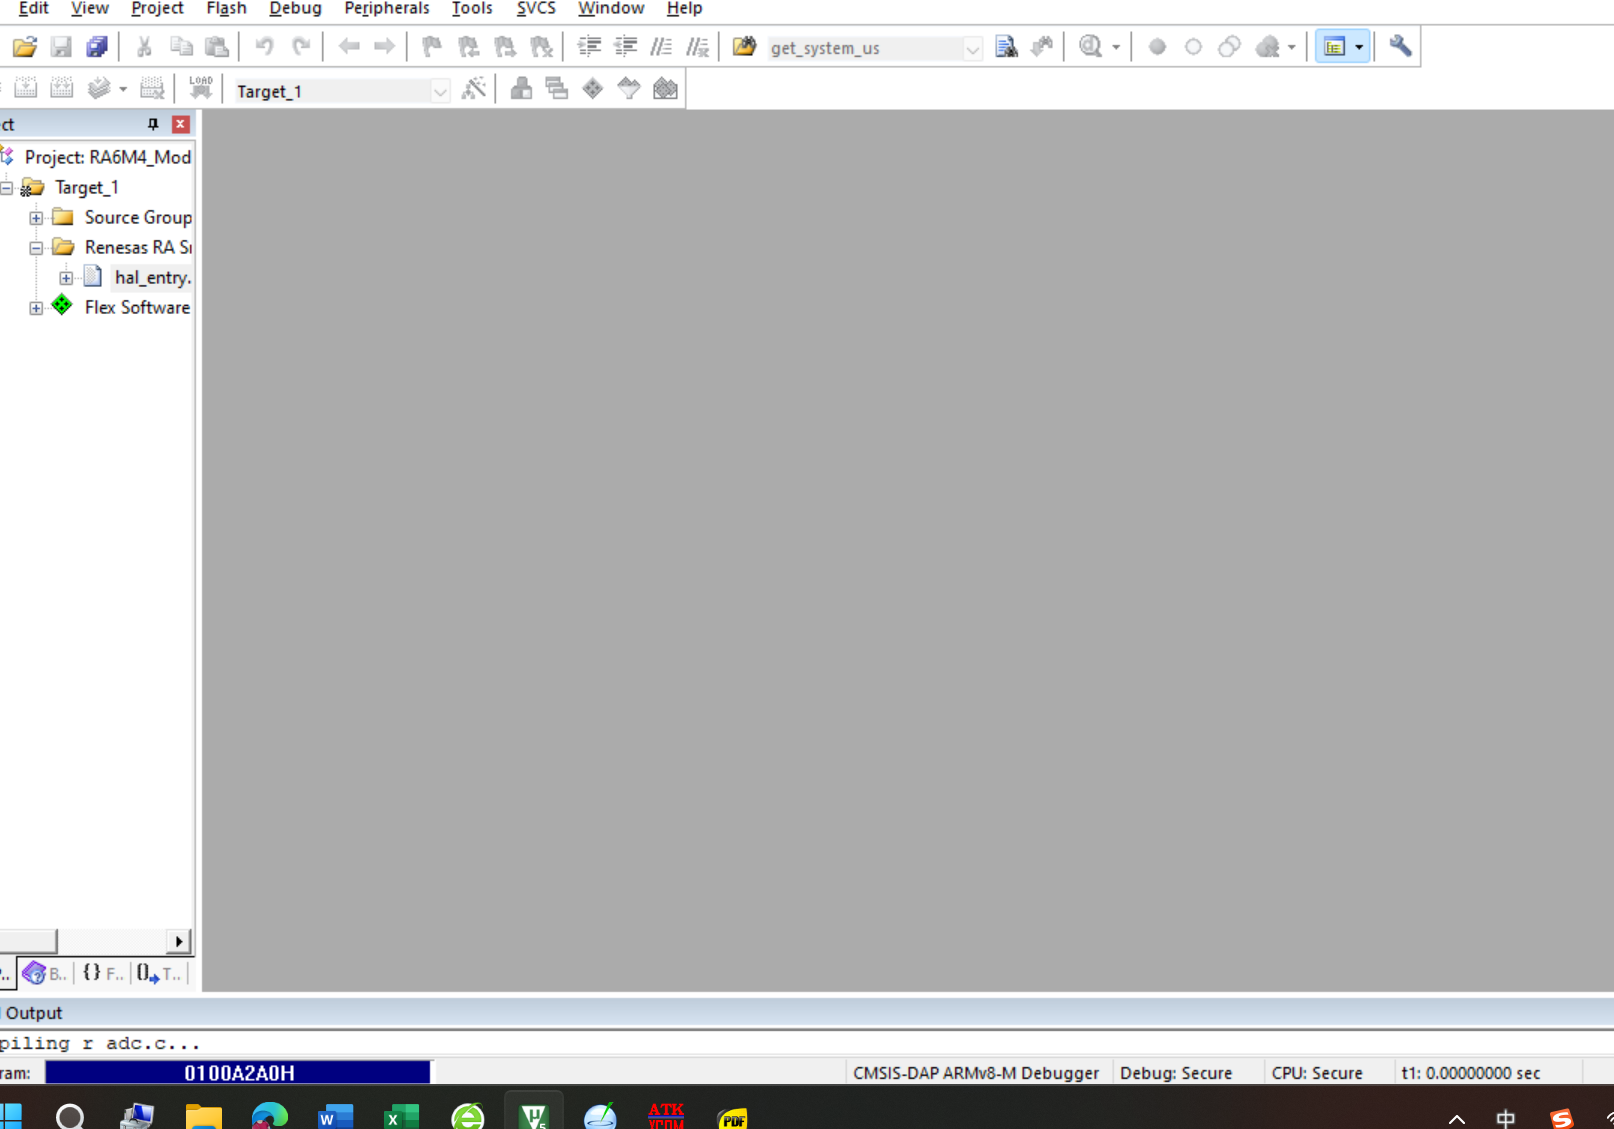Open Options for Target magic wand

[473, 89]
